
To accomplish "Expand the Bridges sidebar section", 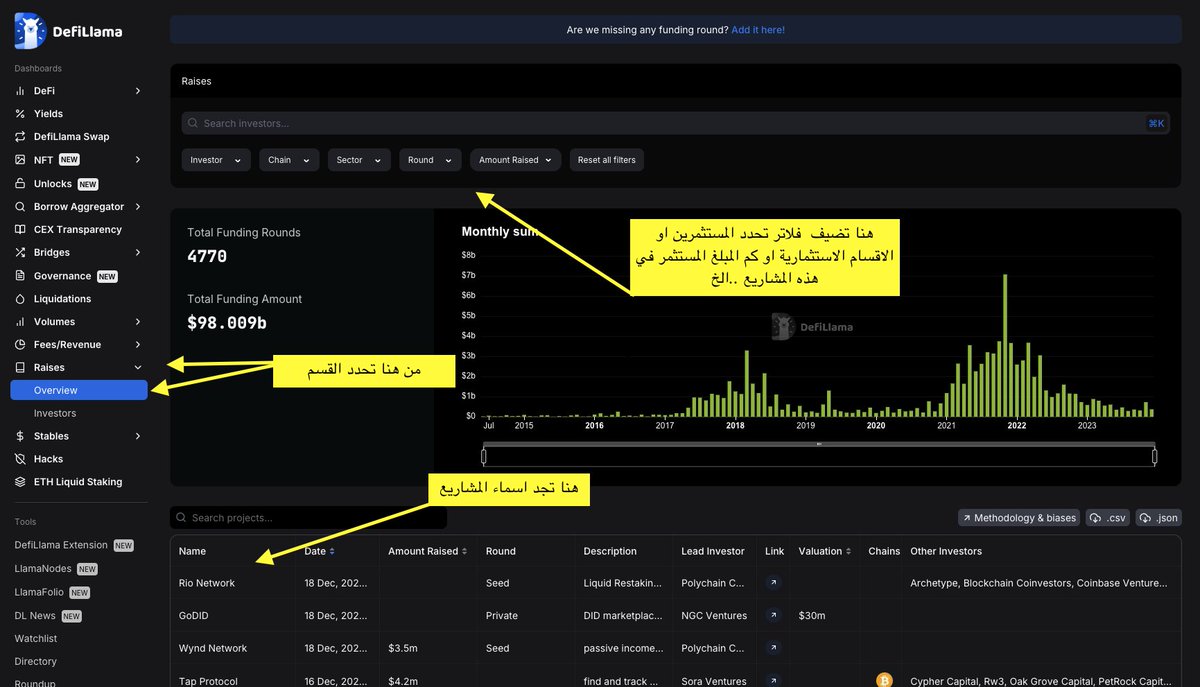I will (x=138, y=253).
